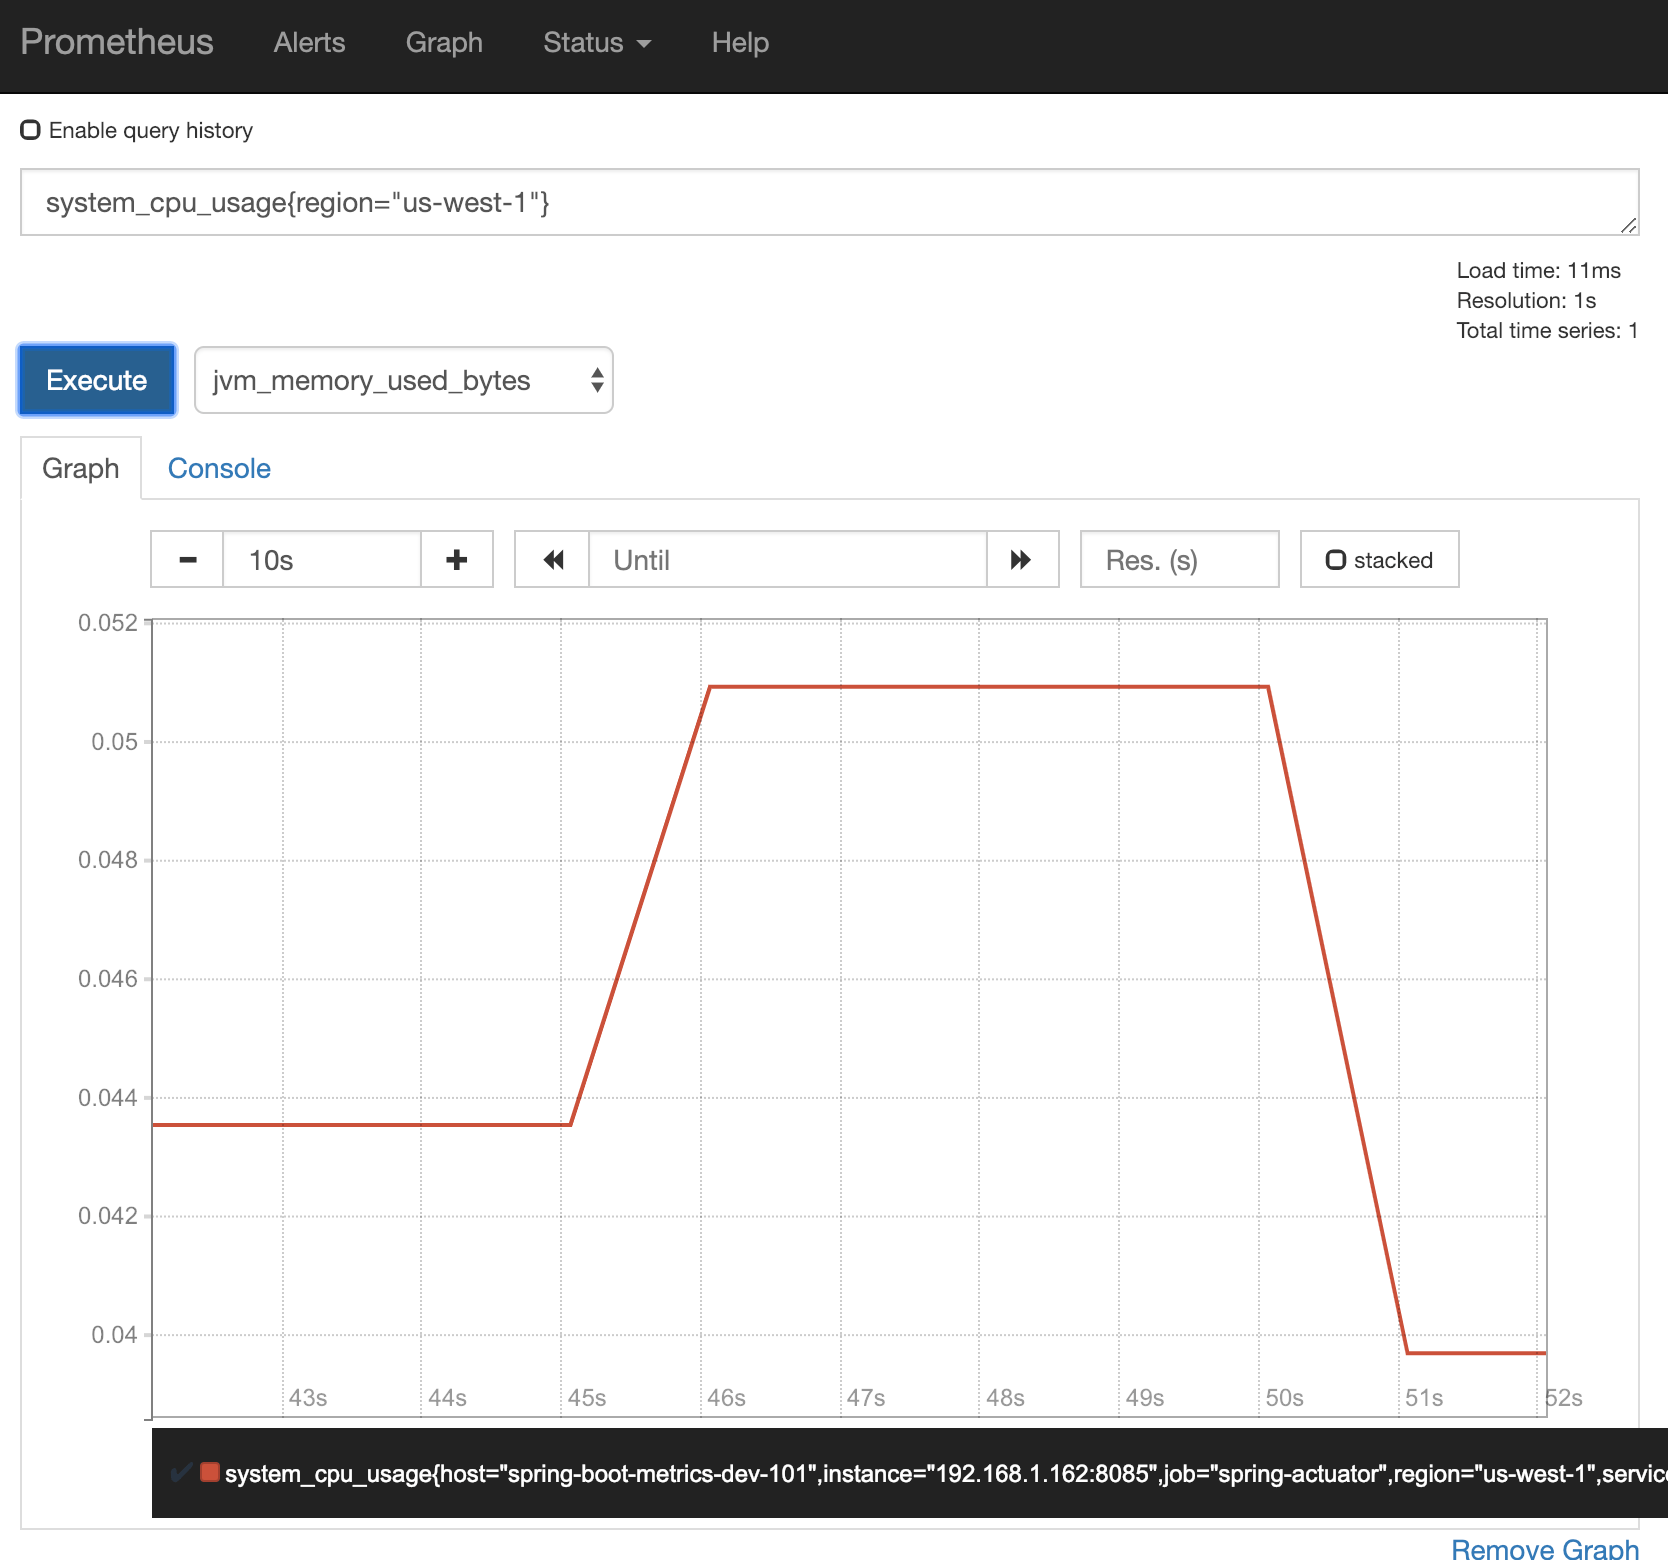Screen dimensions: 1668x1560
Task: Click the series color square in the legend
Action: tap(210, 1473)
